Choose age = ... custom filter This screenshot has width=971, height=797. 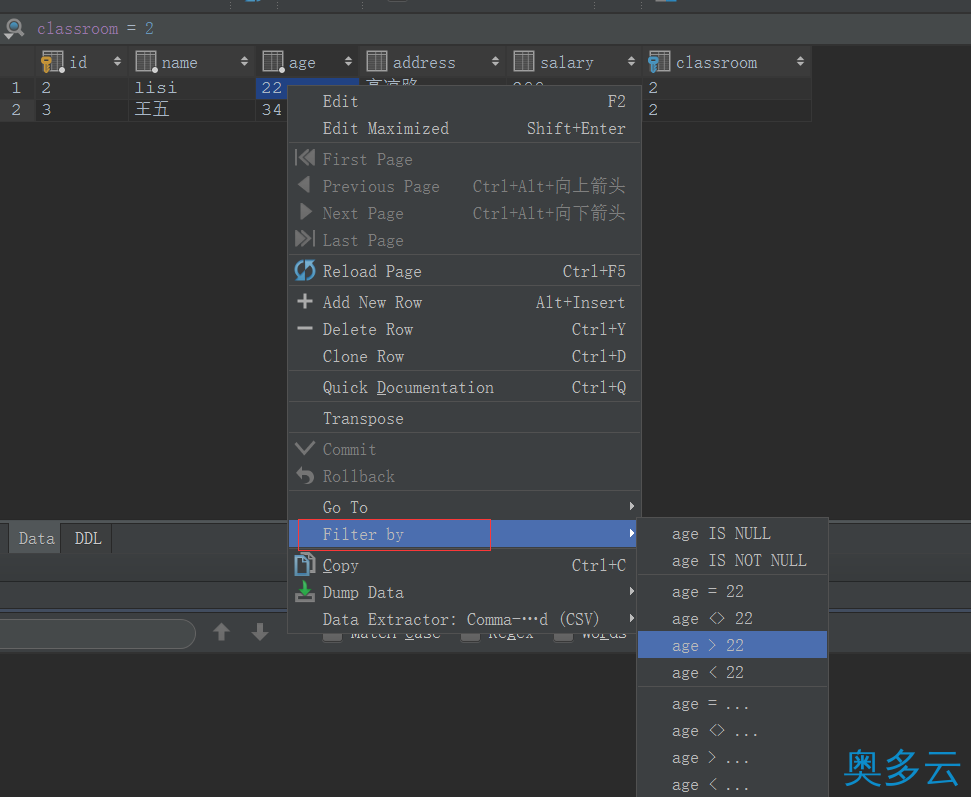[733, 703]
